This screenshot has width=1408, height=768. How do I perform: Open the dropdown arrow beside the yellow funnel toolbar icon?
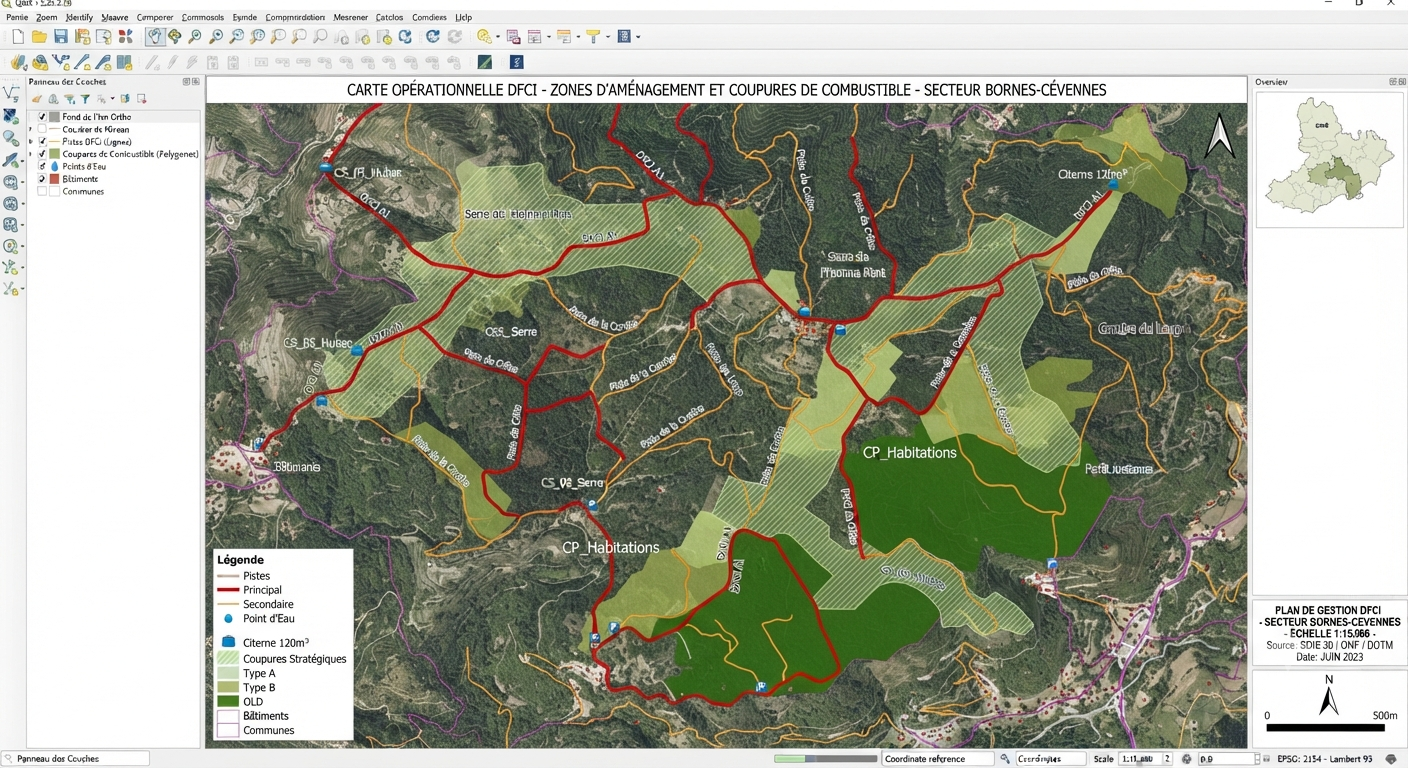coord(608,37)
